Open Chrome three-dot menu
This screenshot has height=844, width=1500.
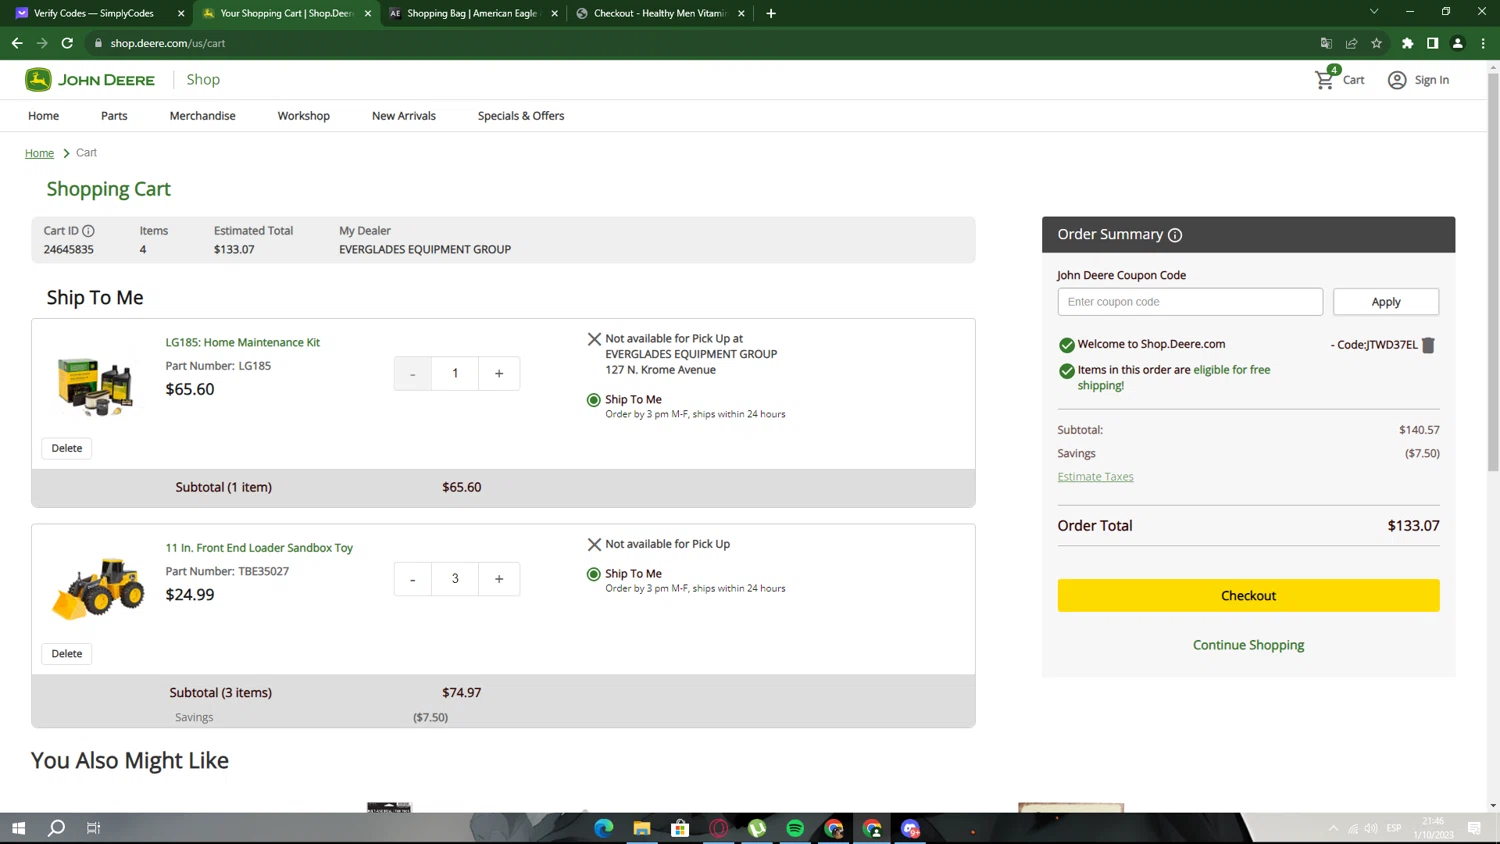pos(1483,43)
